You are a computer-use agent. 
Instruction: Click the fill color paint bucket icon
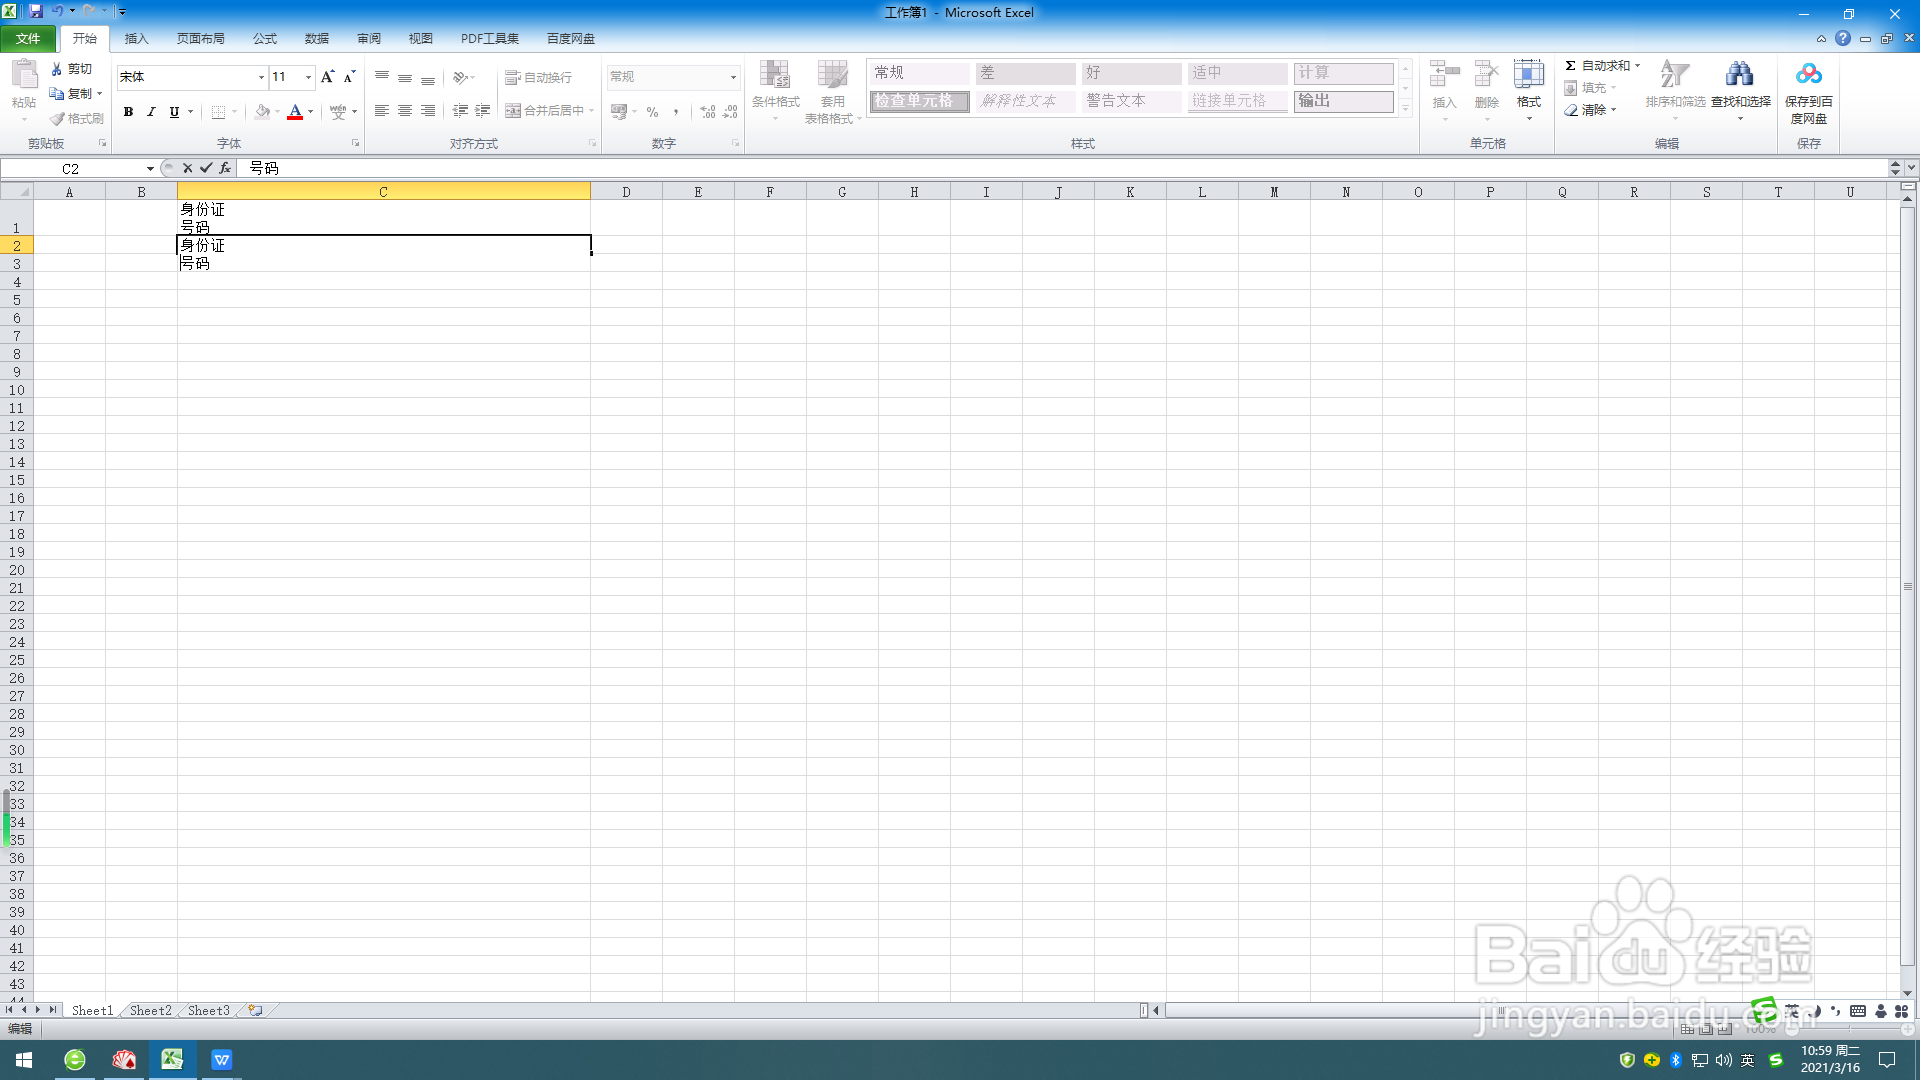click(x=262, y=112)
